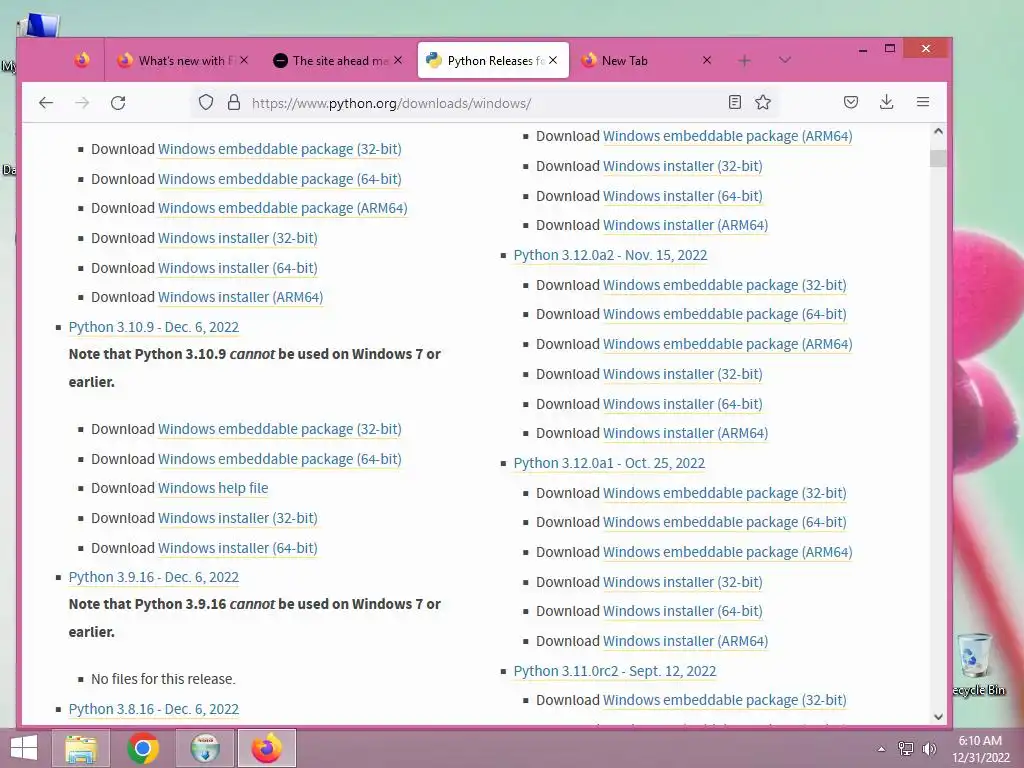
Task: Open Python 3.11.0rc2 - Sept. 12, 2022 release
Action: pyautogui.click(x=615, y=671)
